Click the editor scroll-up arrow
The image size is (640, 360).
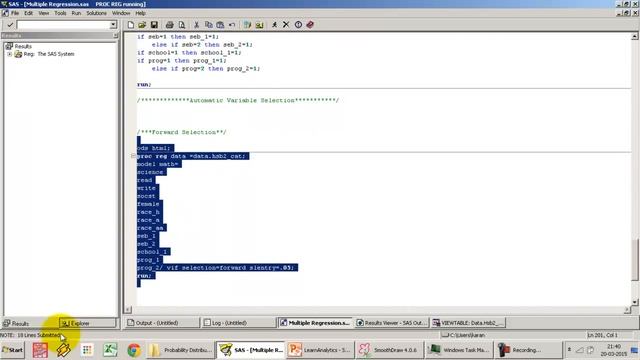click(x=635, y=37)
